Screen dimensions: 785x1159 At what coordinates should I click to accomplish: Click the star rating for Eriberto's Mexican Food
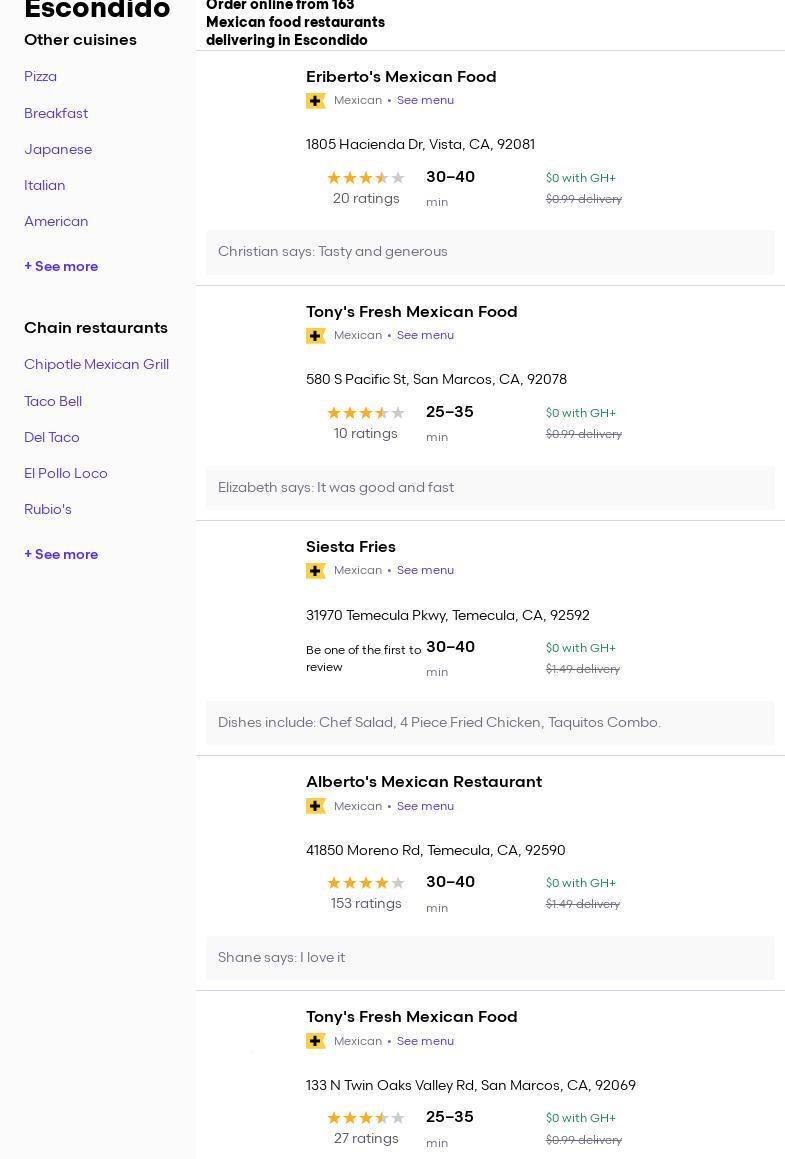pyautogui.click(x=366, y=178)
